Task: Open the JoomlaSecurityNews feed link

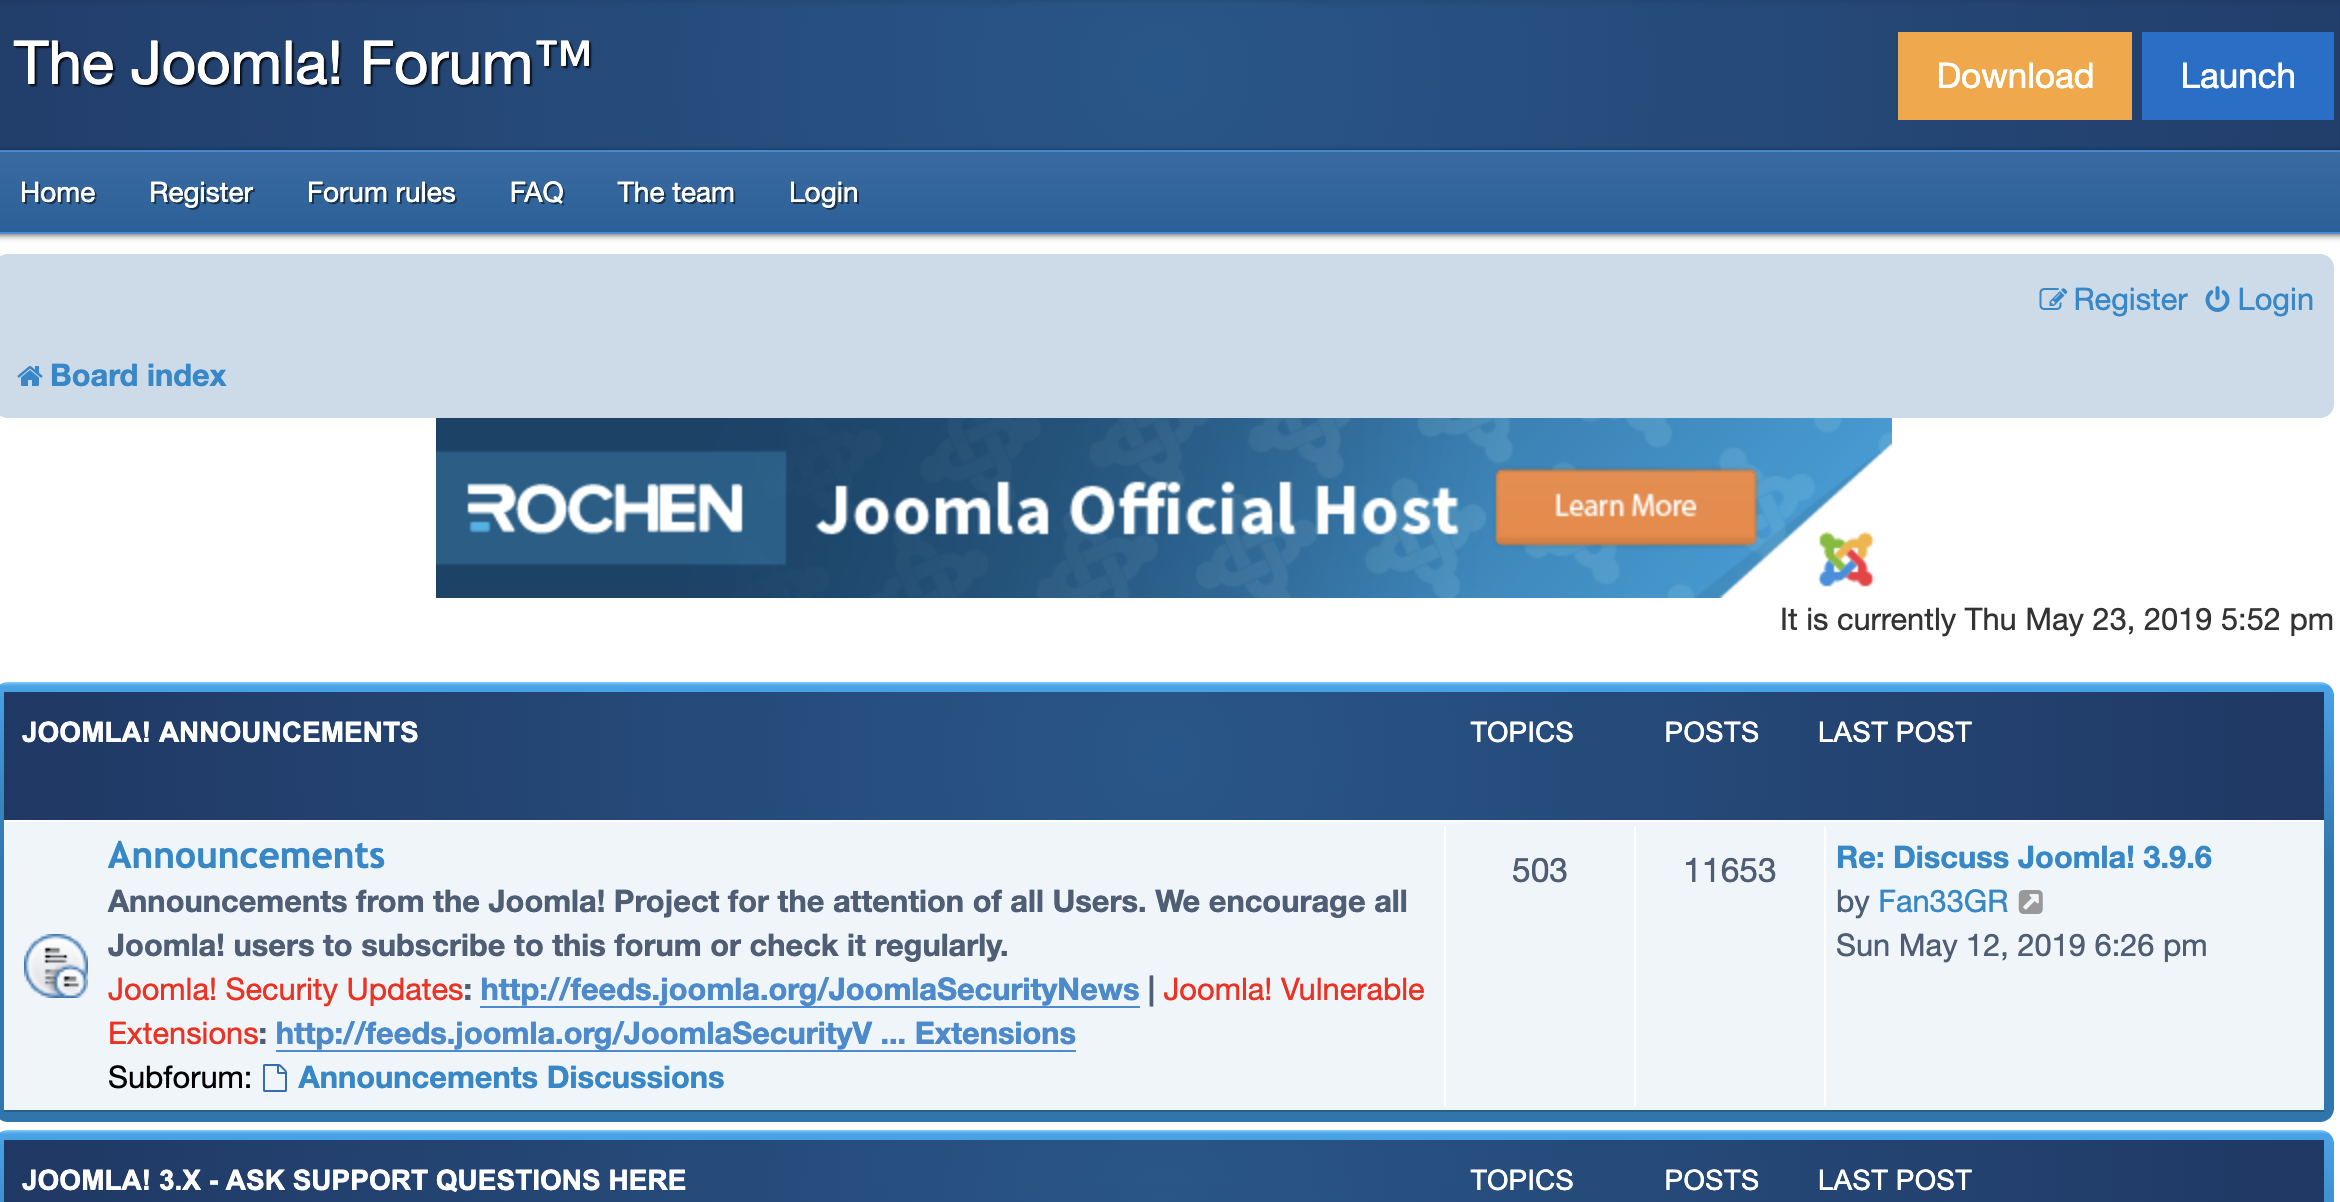Action: point(809,989)
